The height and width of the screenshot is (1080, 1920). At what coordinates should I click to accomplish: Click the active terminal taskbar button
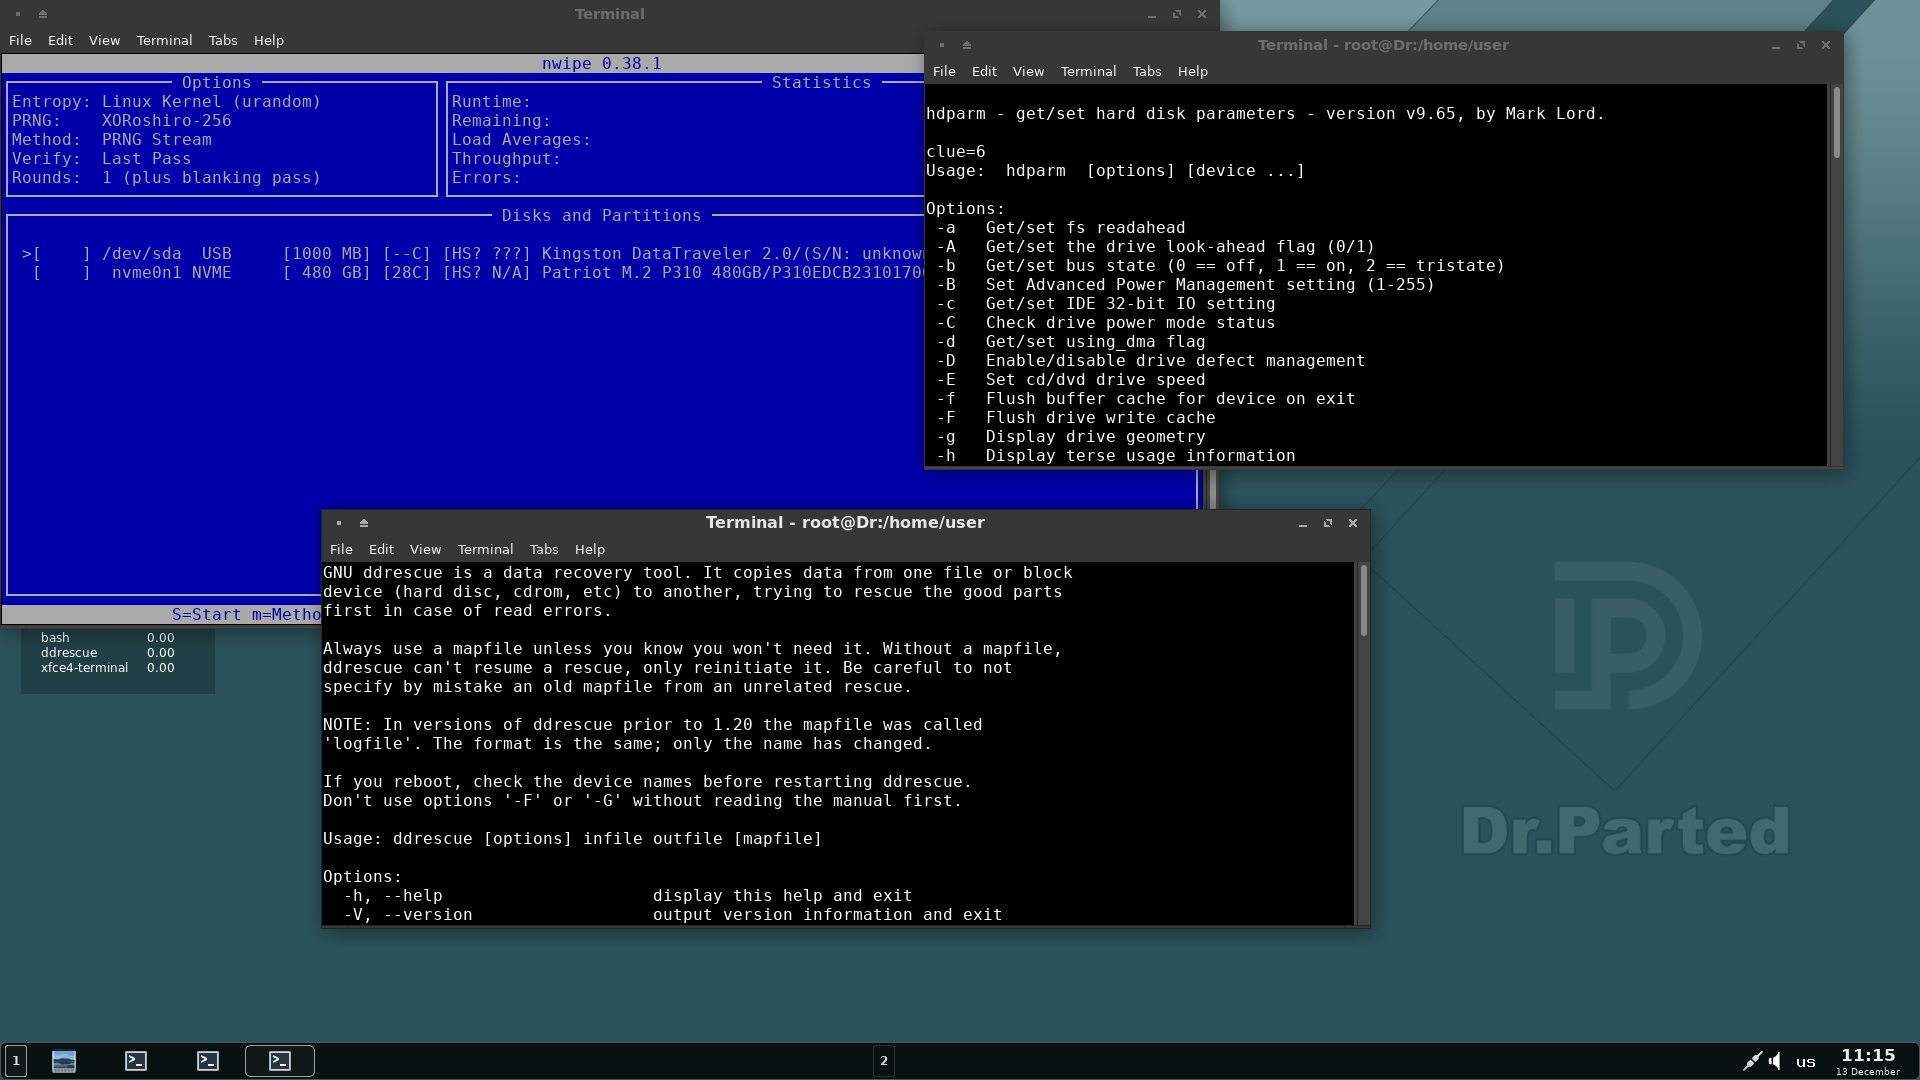(280, 1061)
